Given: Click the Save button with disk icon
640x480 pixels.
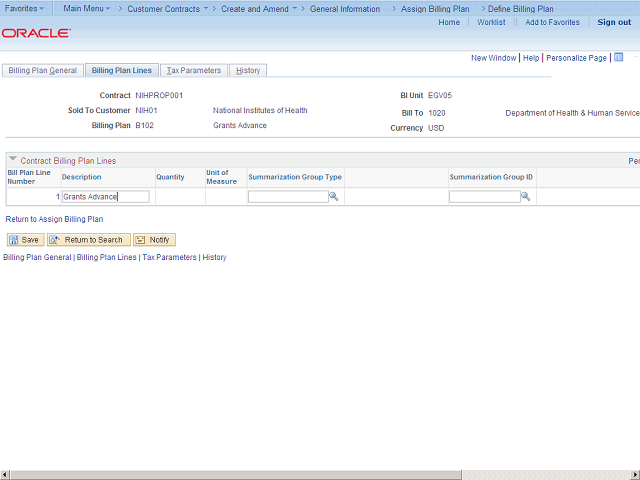Looking at the screenshot, I should (x=25, y=240).
